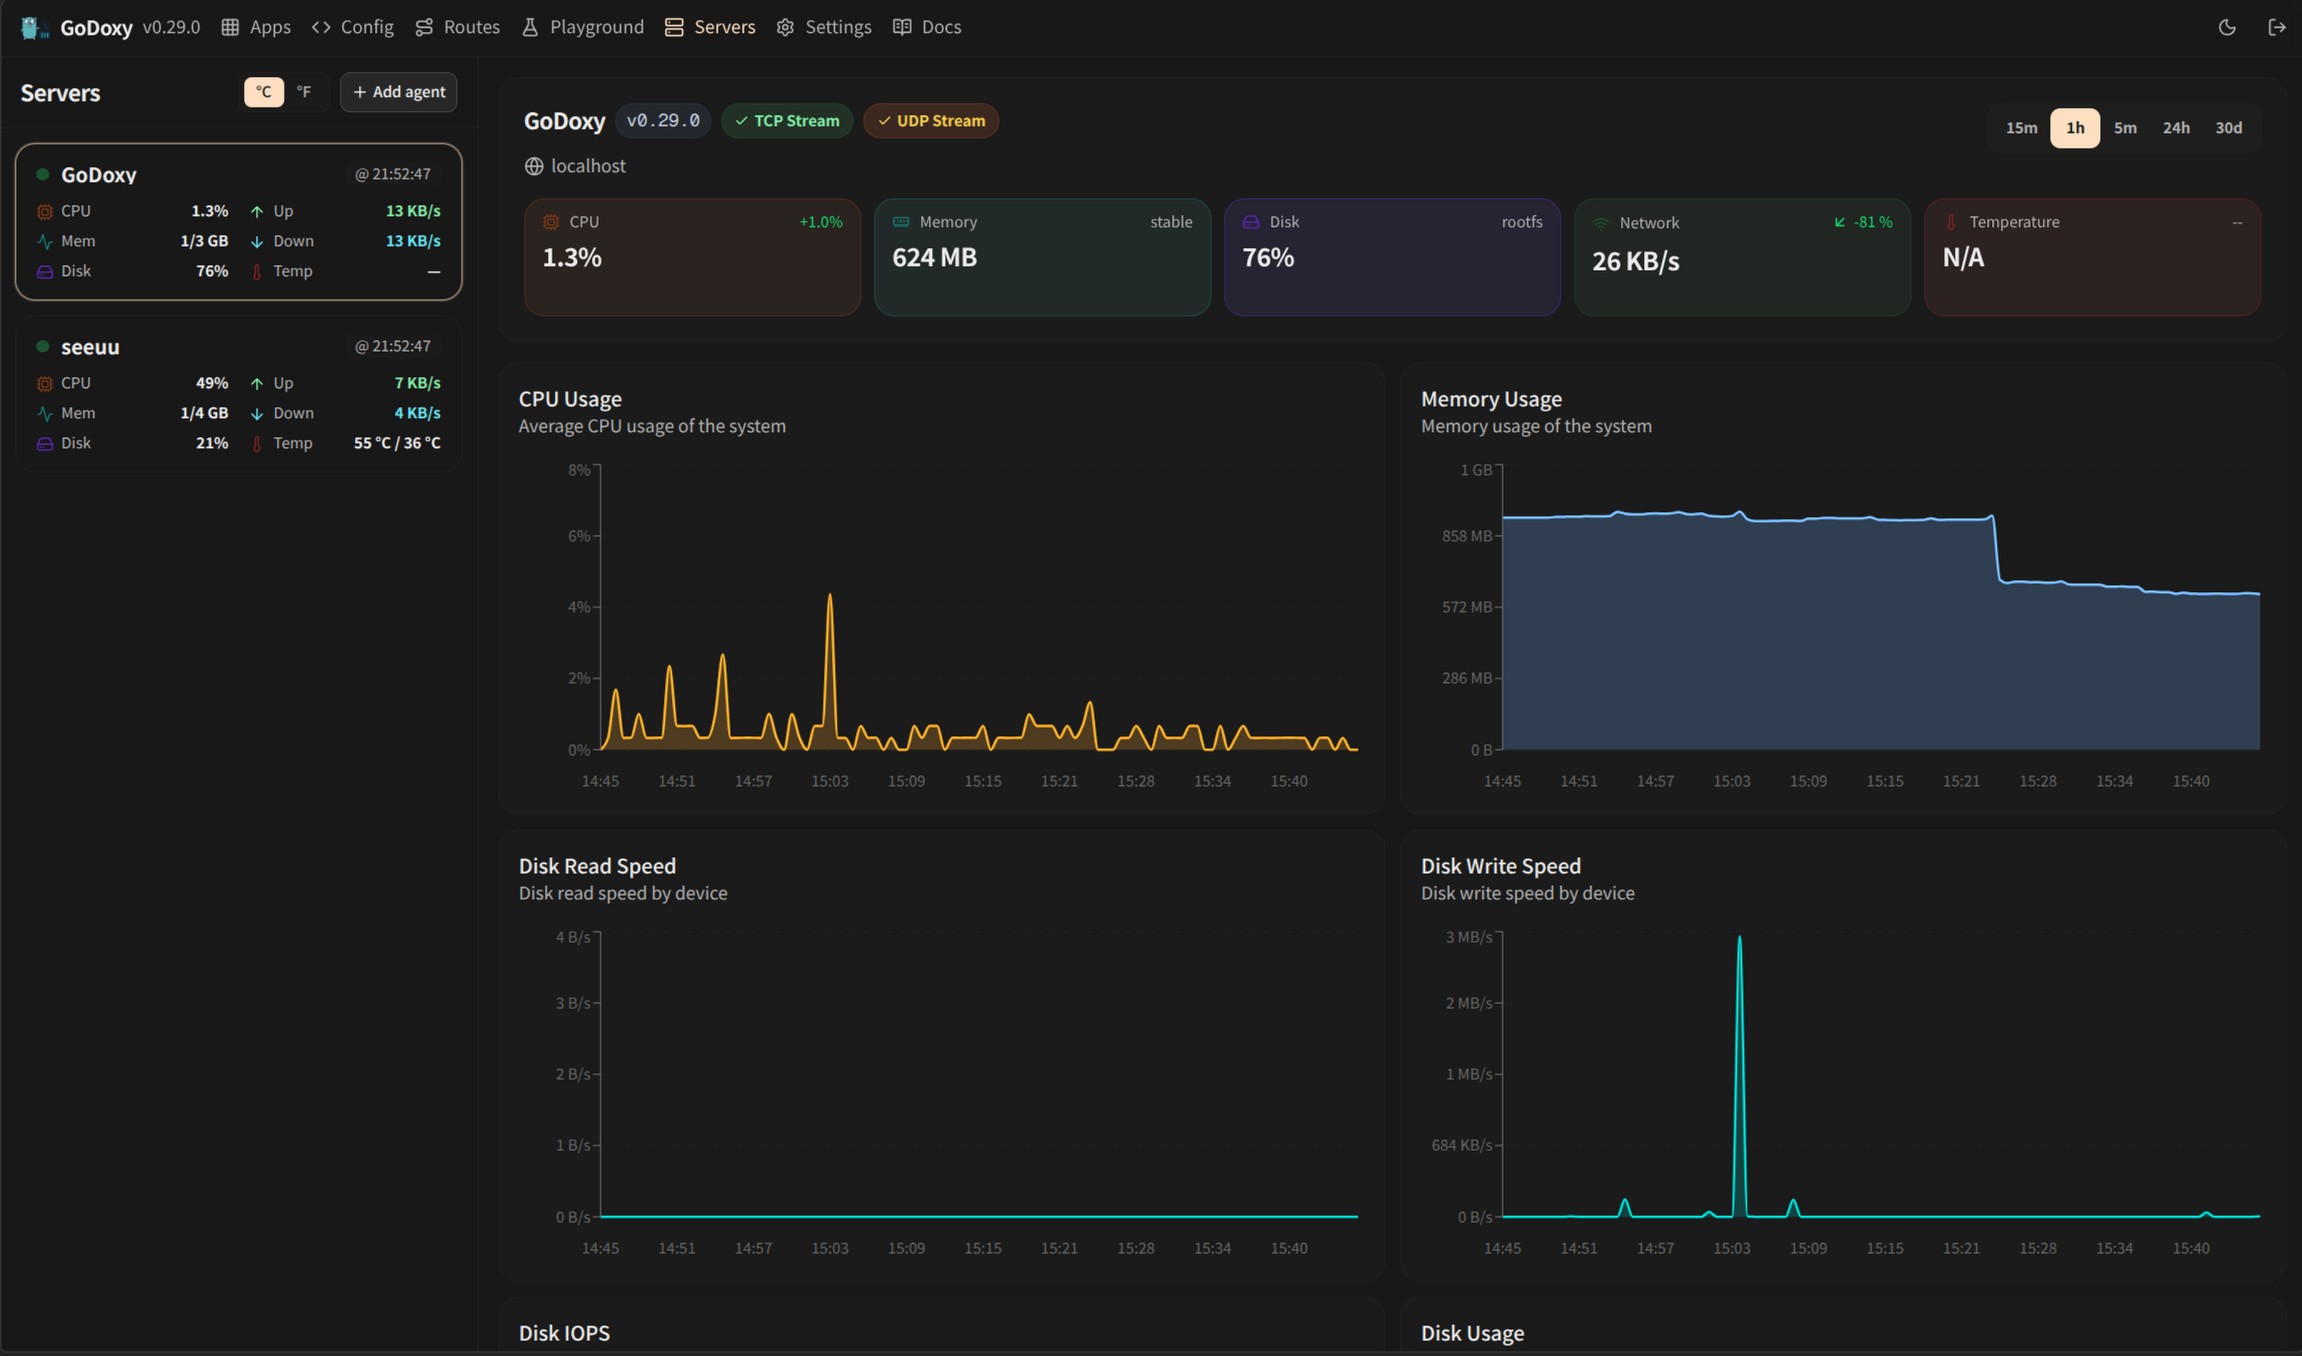This screenshot has width=2302, height=1356.
Task: Select the 24h time range
Action: point(2176,128)
